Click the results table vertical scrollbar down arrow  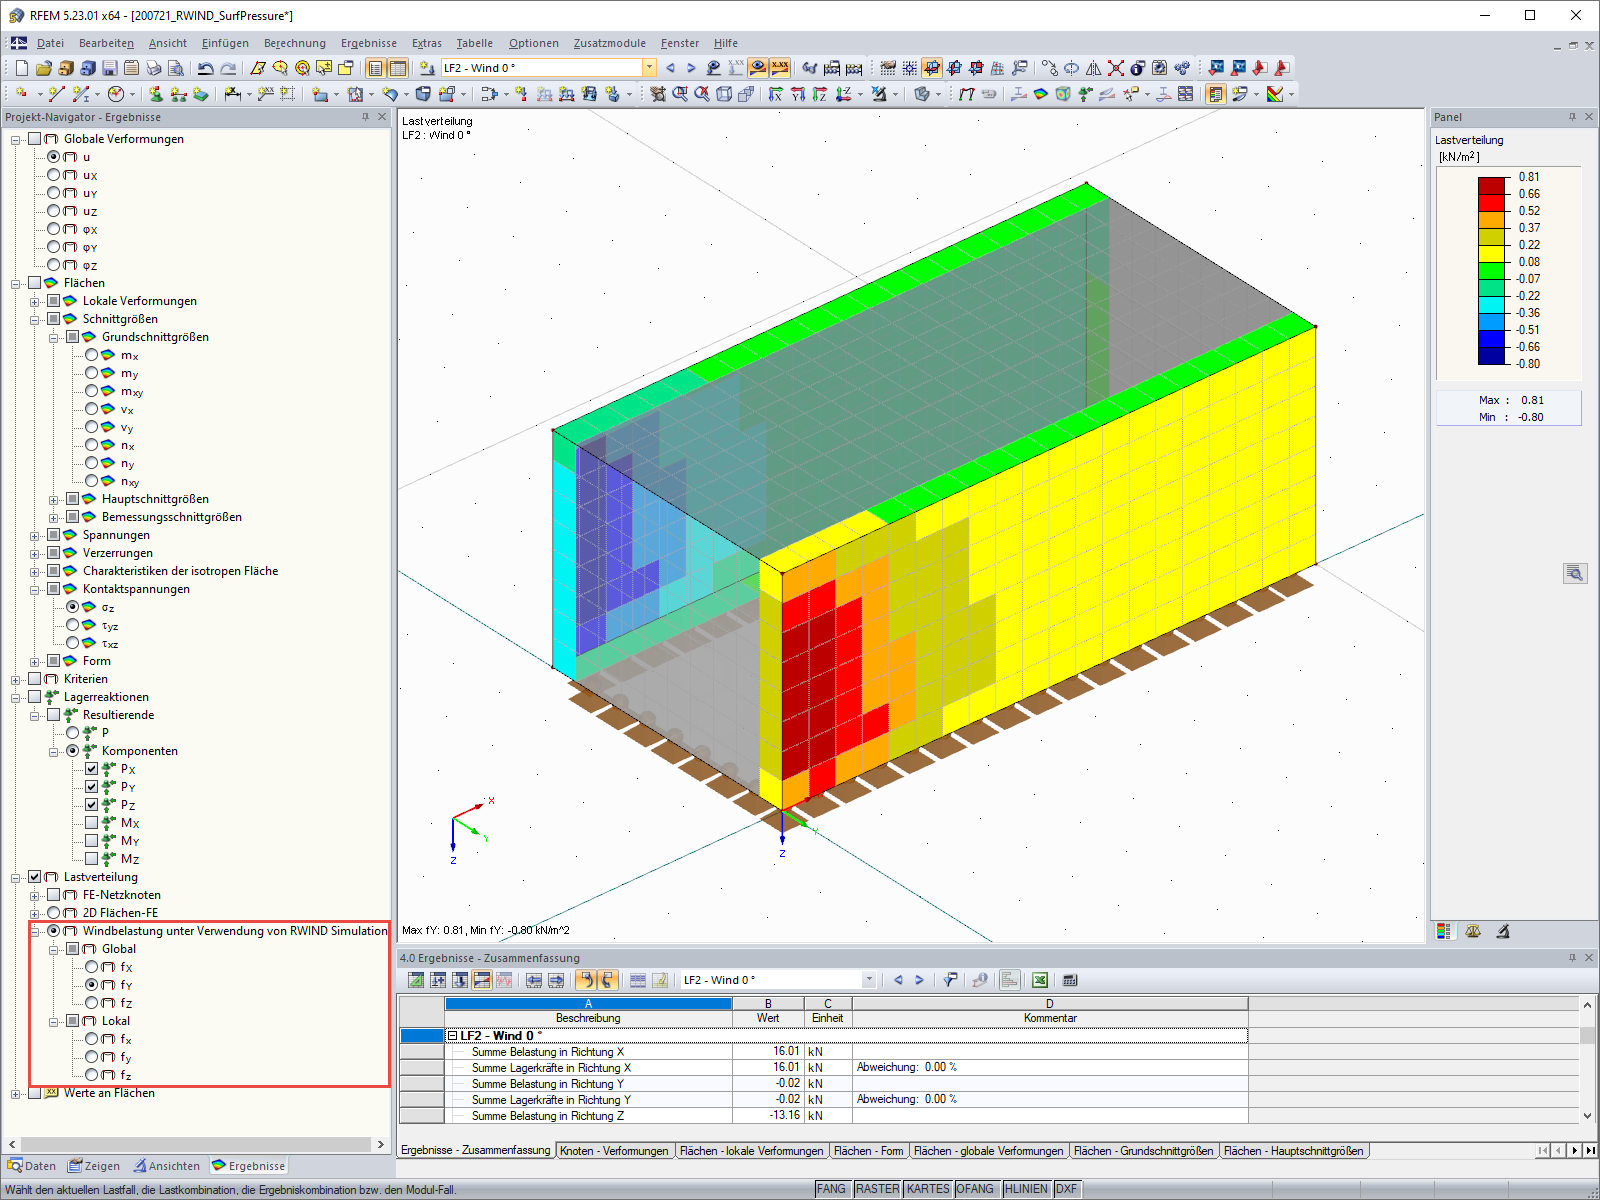[x=1587, y=1116]
